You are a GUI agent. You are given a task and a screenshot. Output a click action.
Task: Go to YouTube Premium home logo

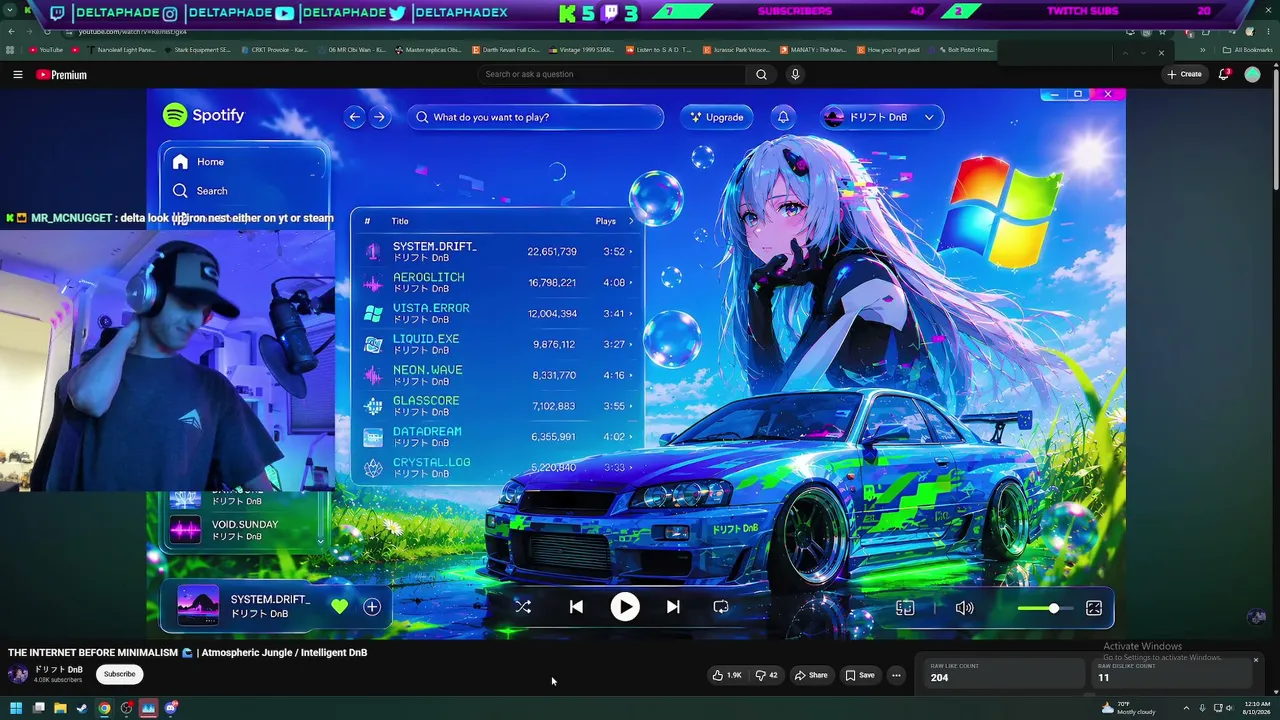tap(62, 75)
